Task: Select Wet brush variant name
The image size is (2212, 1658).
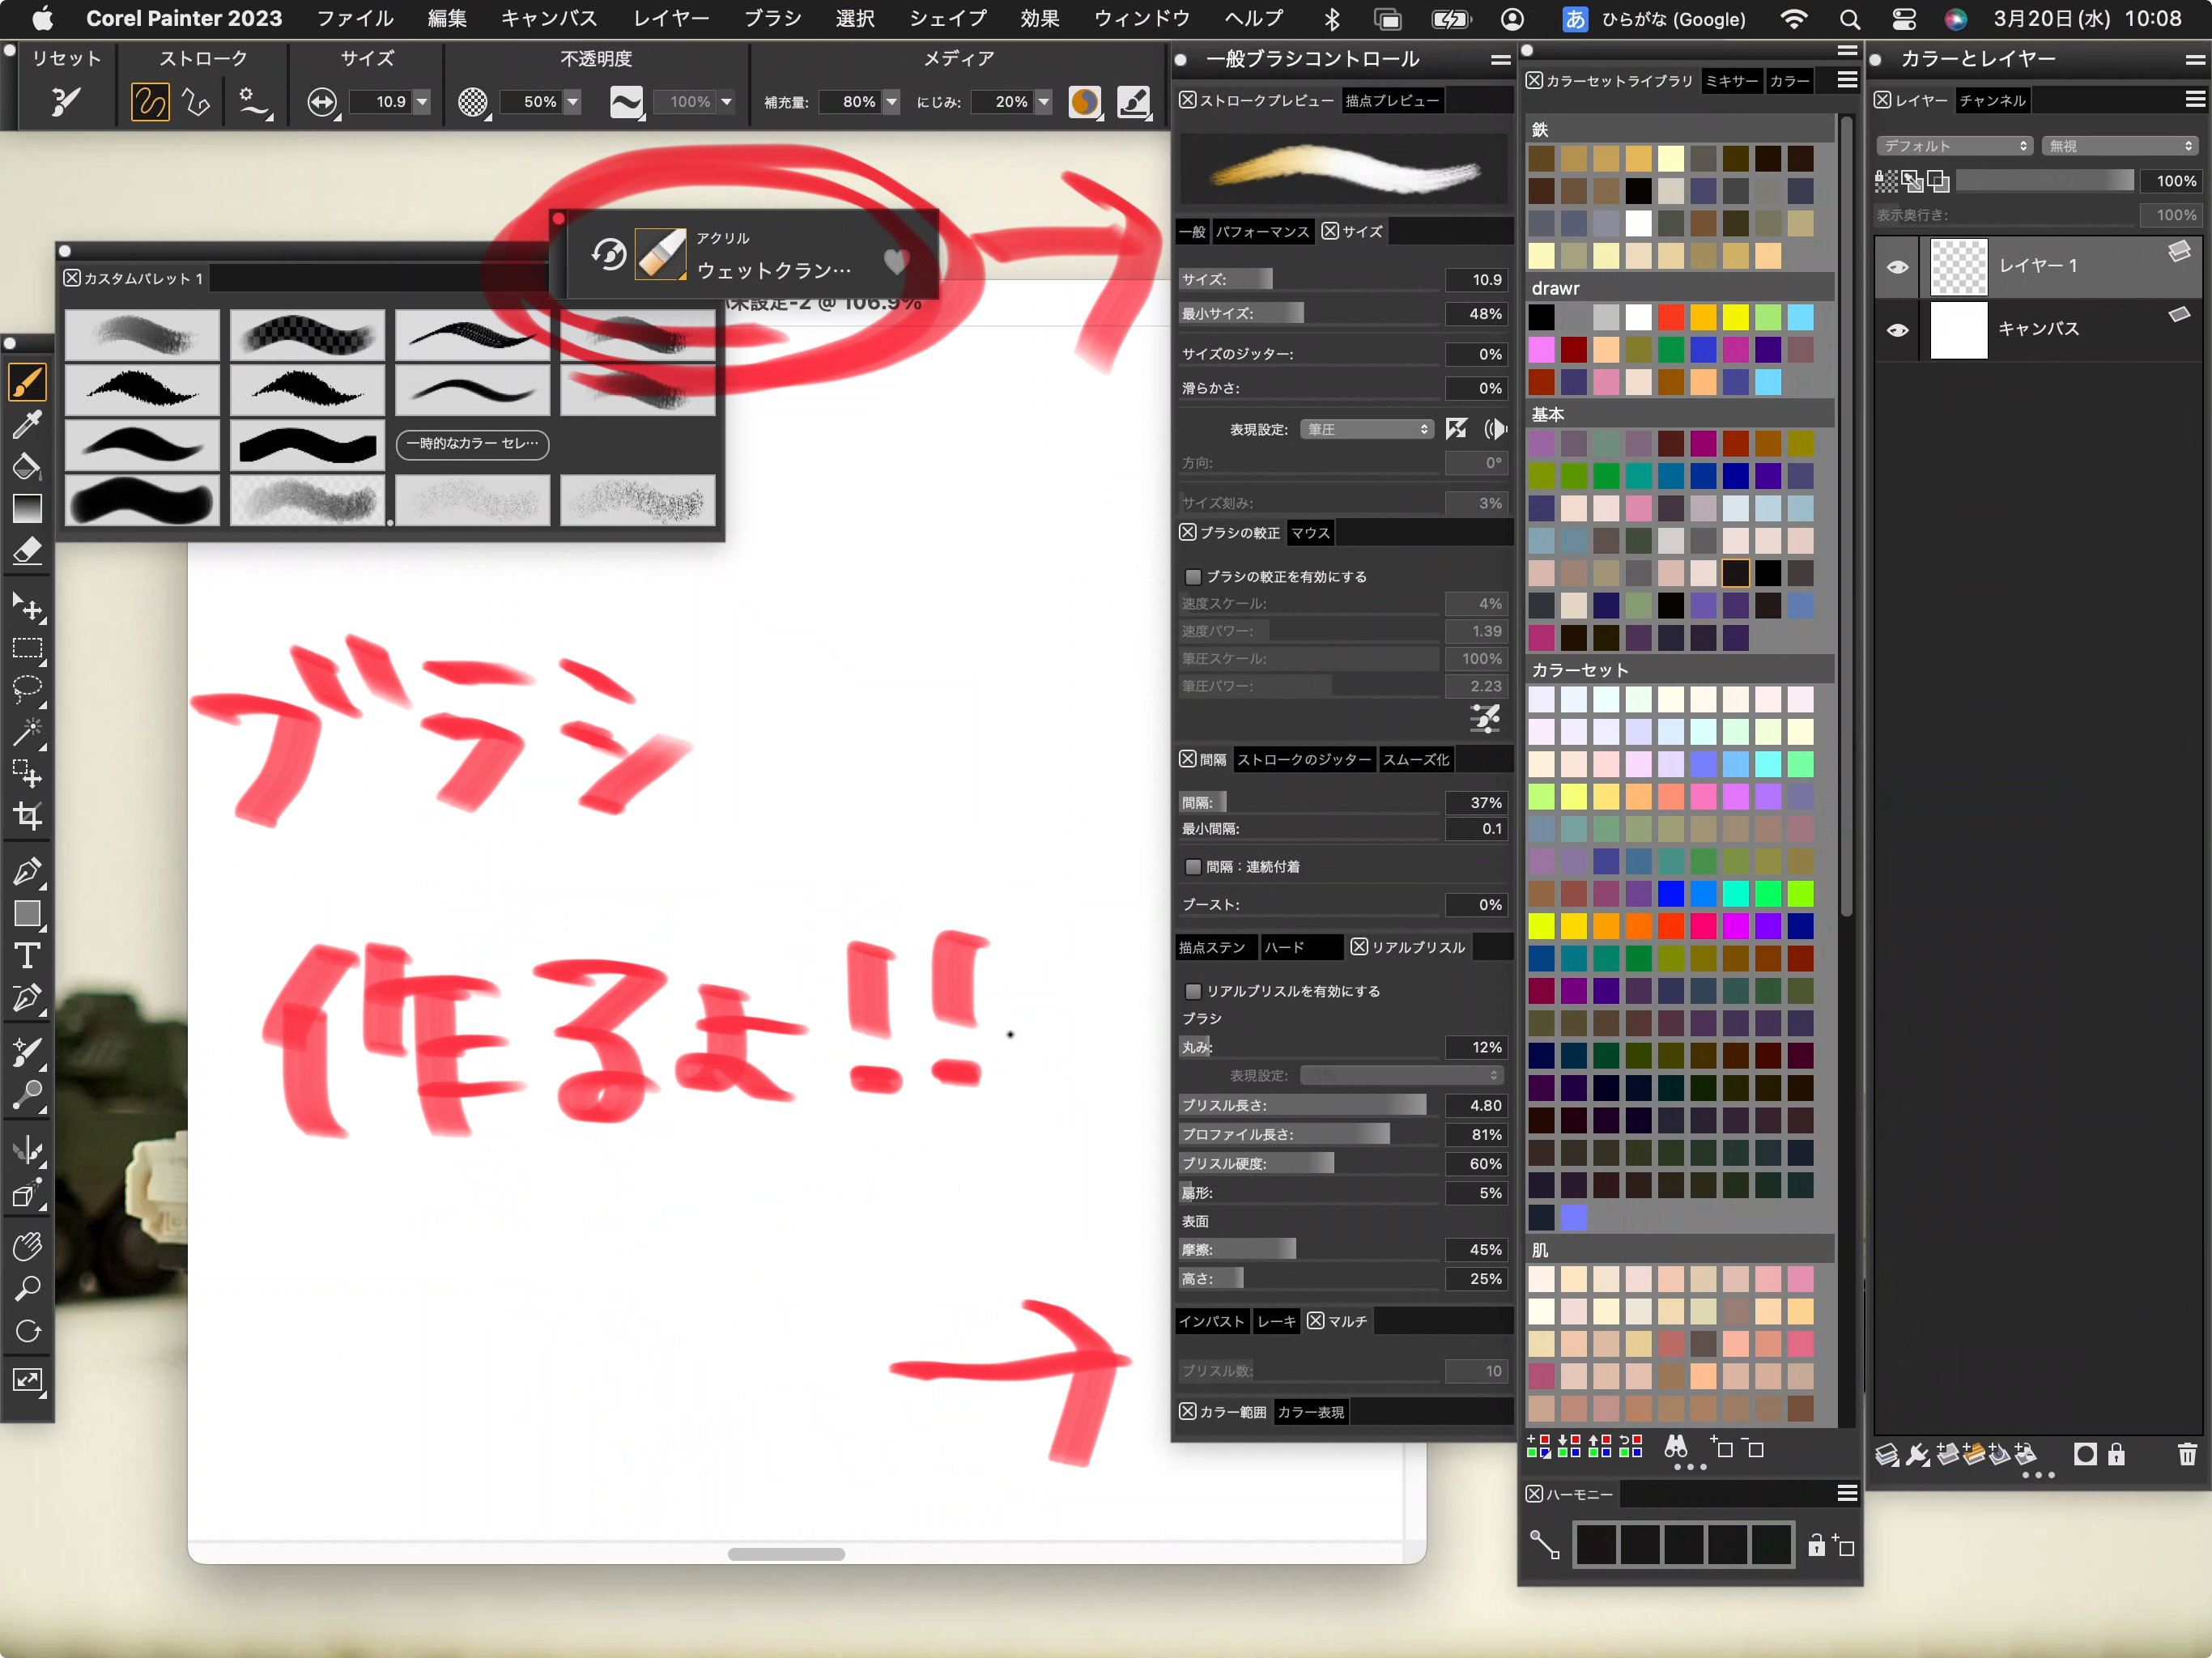Action: coord(774,270)
